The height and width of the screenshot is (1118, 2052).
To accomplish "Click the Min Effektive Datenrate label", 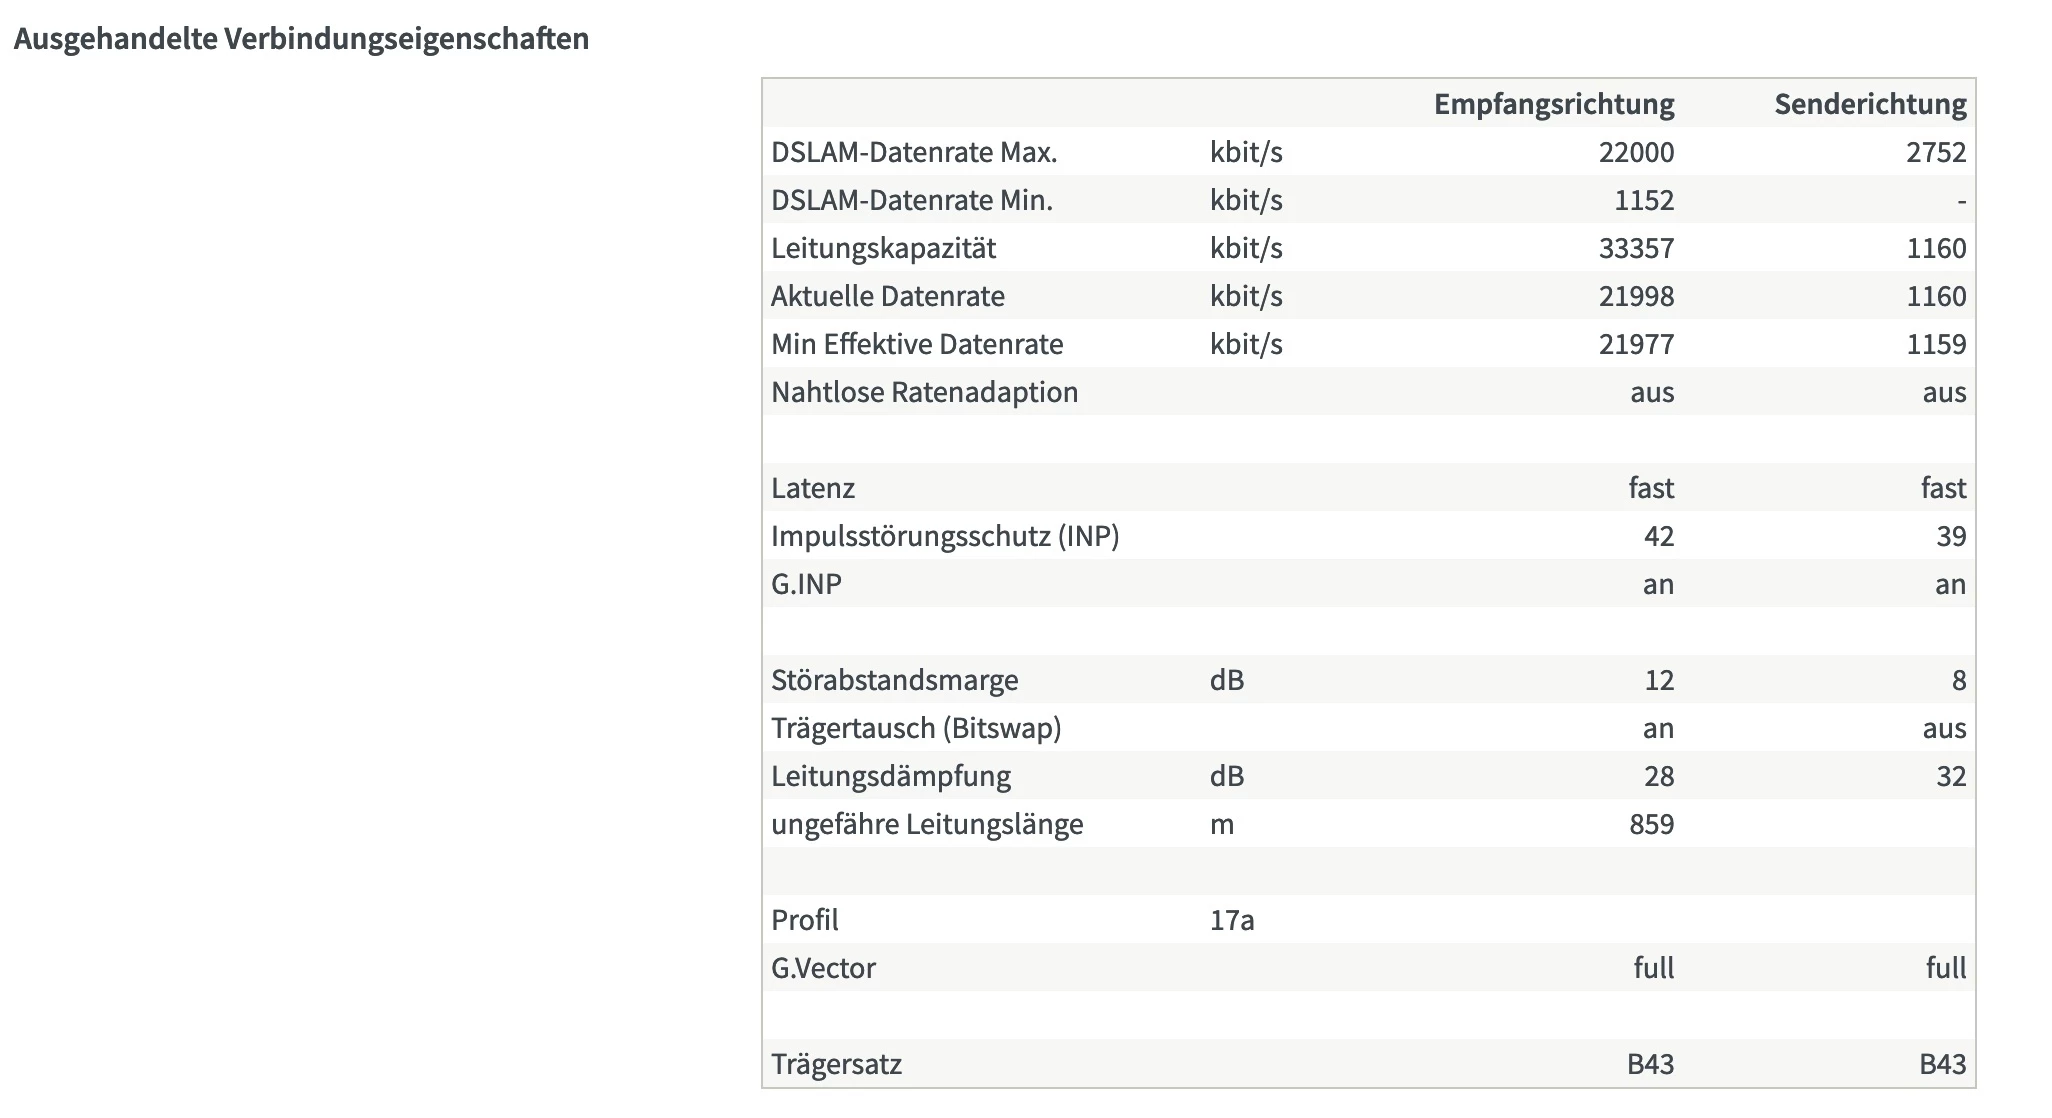I will (916, 344).
